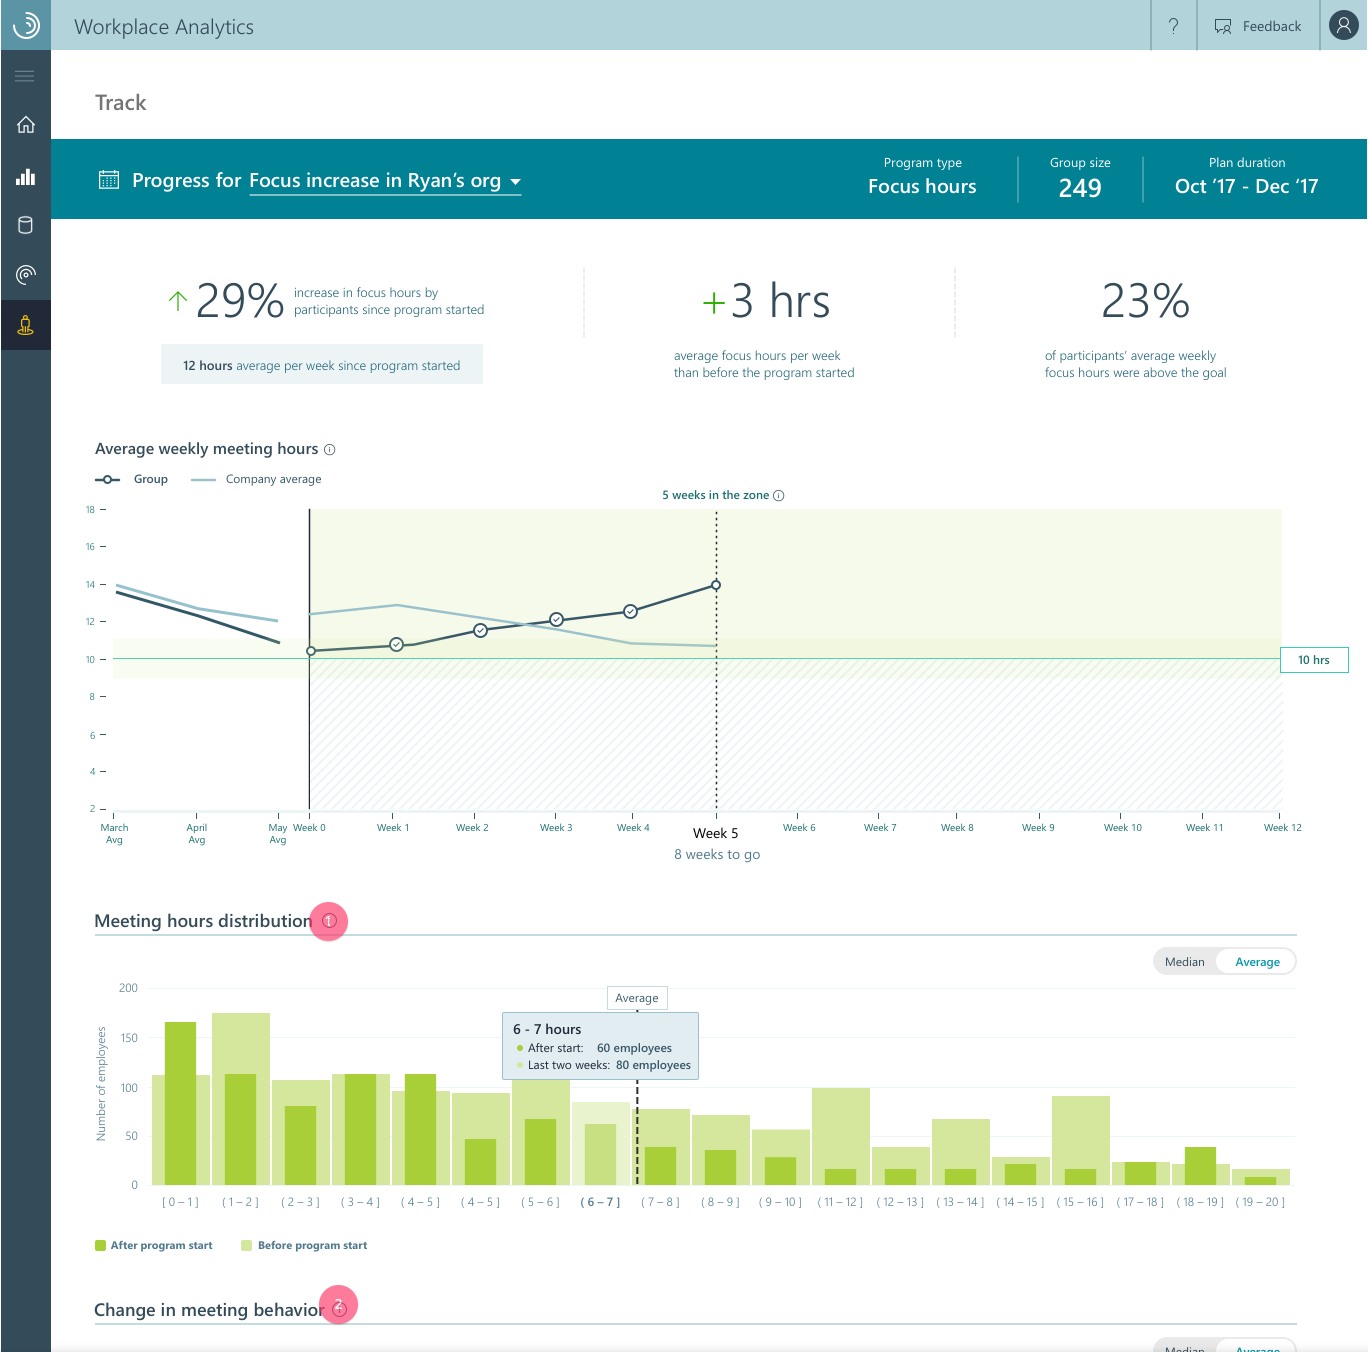Screen dimensions: 1368x1352
Task: Click the Feedback item in the top bar
Action: 1258,26
